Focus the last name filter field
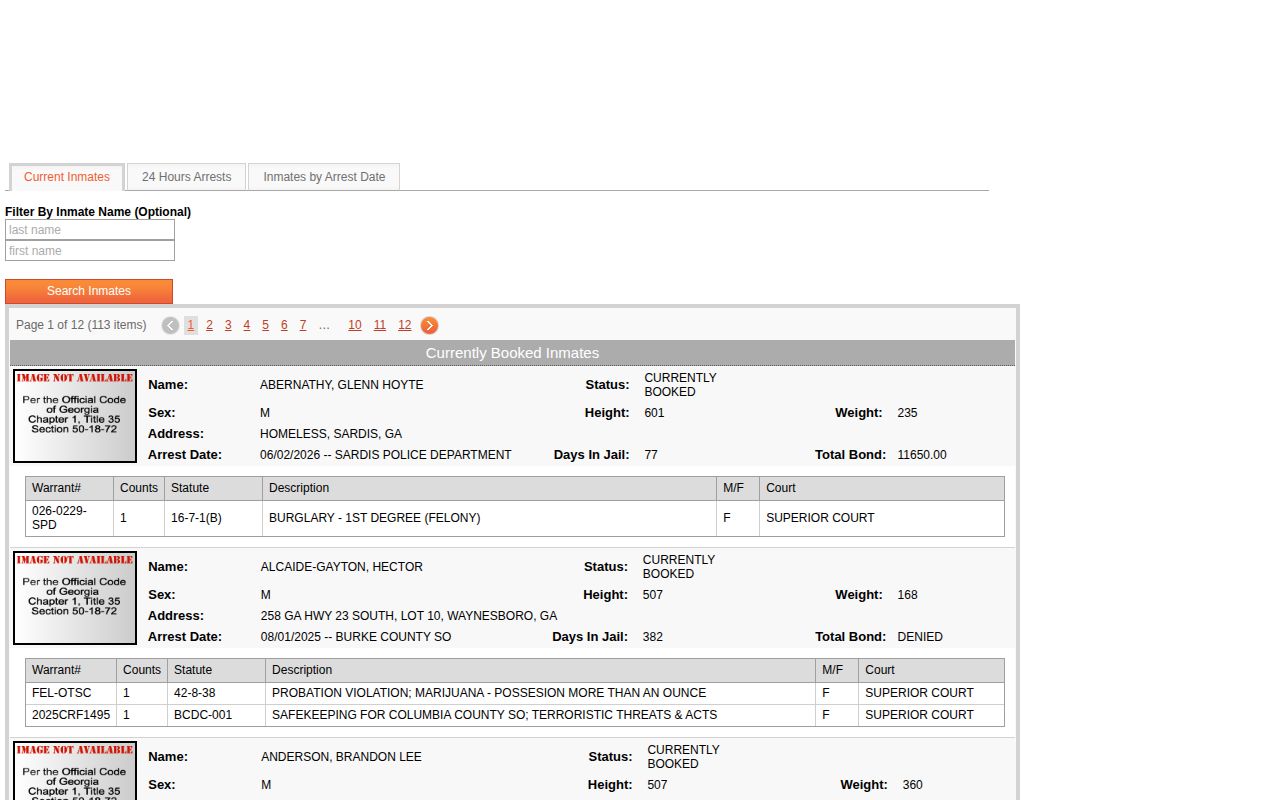 tap(90, 230)
